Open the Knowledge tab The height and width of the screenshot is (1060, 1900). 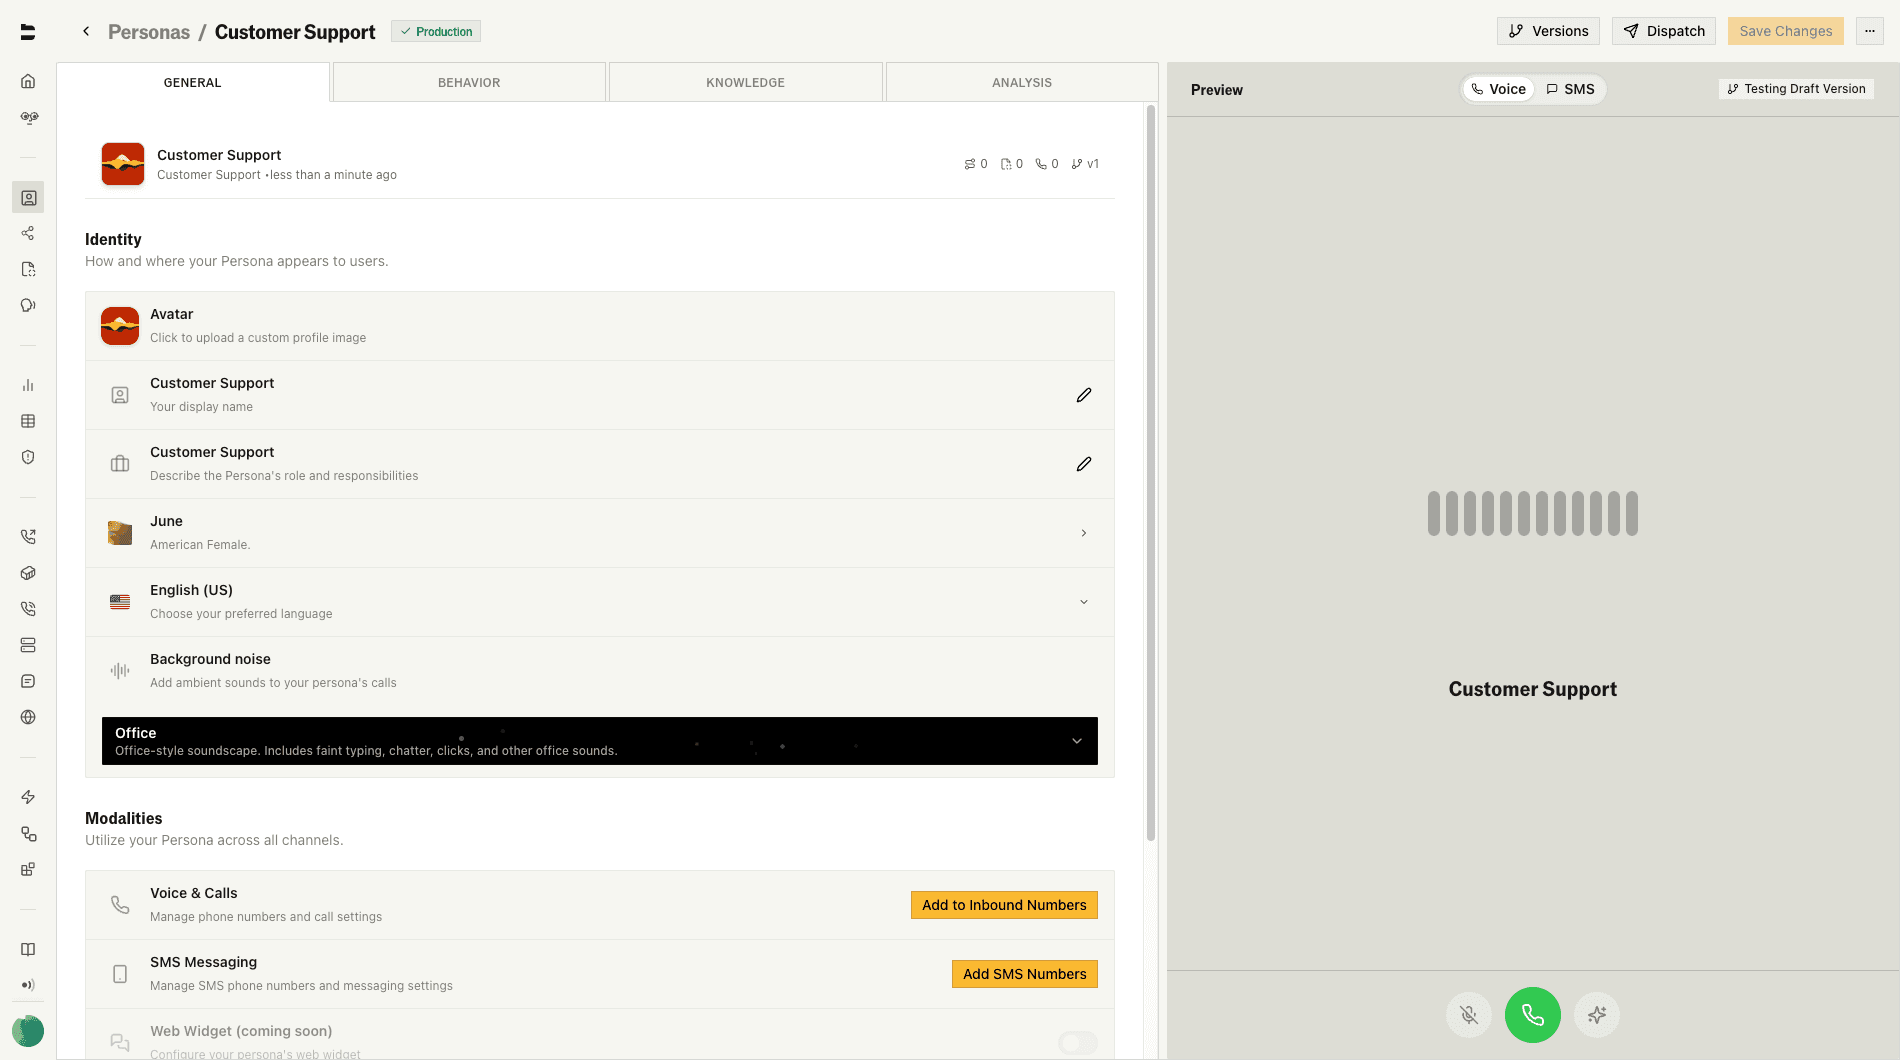coord(745,82)
